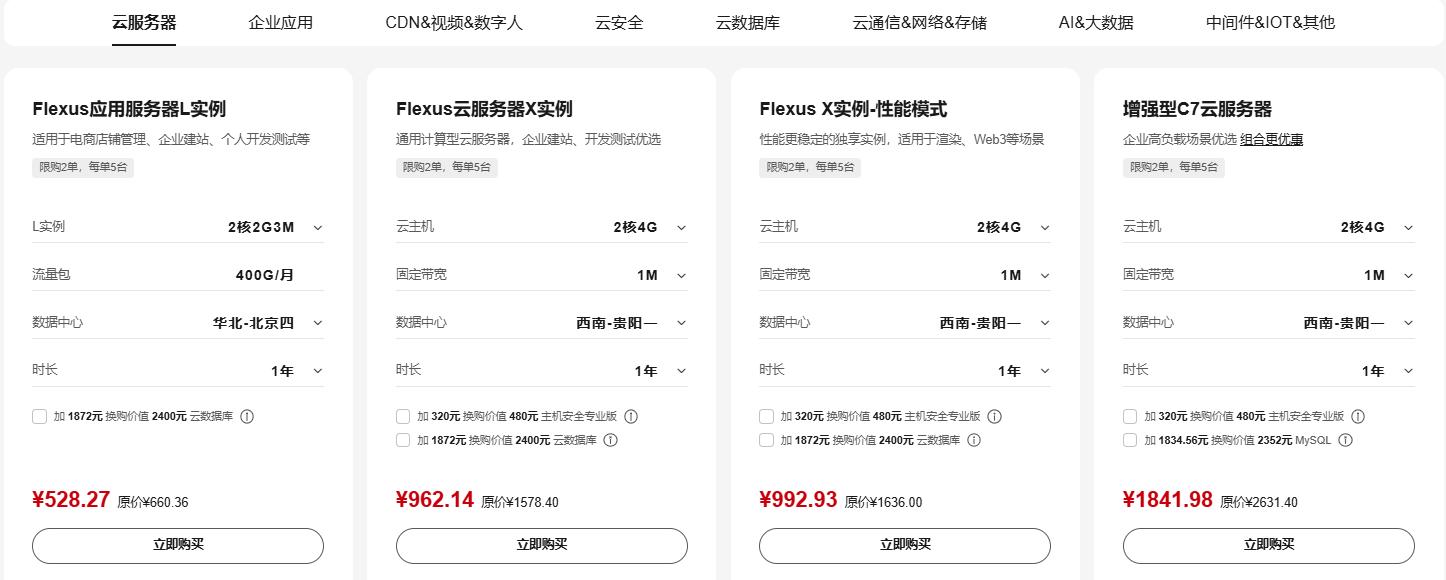Click 立即购买 for Flexus应用服务器L实例
The width and height of the screenshot is (1446, 580).
coord(177,545)
